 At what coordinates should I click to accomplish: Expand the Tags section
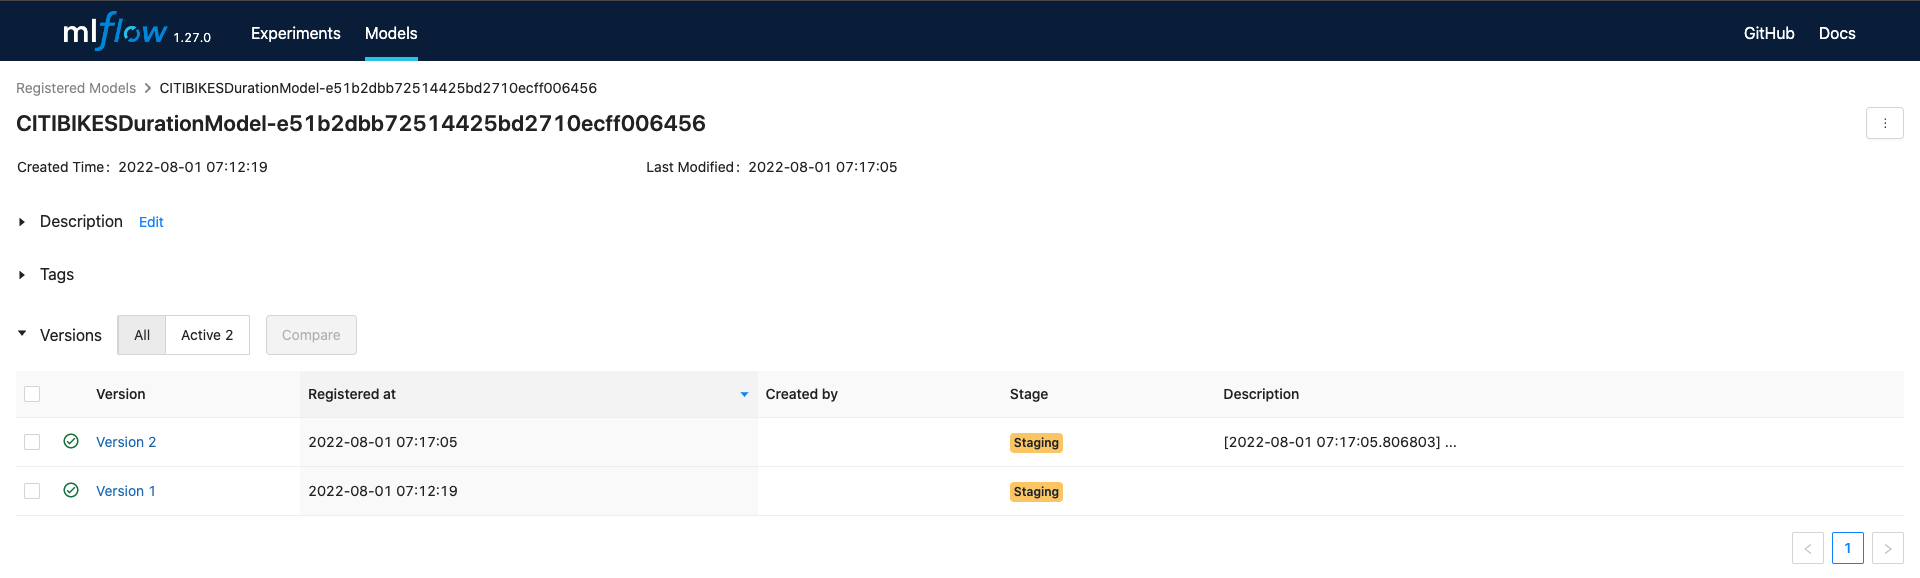tap(22, 275)
